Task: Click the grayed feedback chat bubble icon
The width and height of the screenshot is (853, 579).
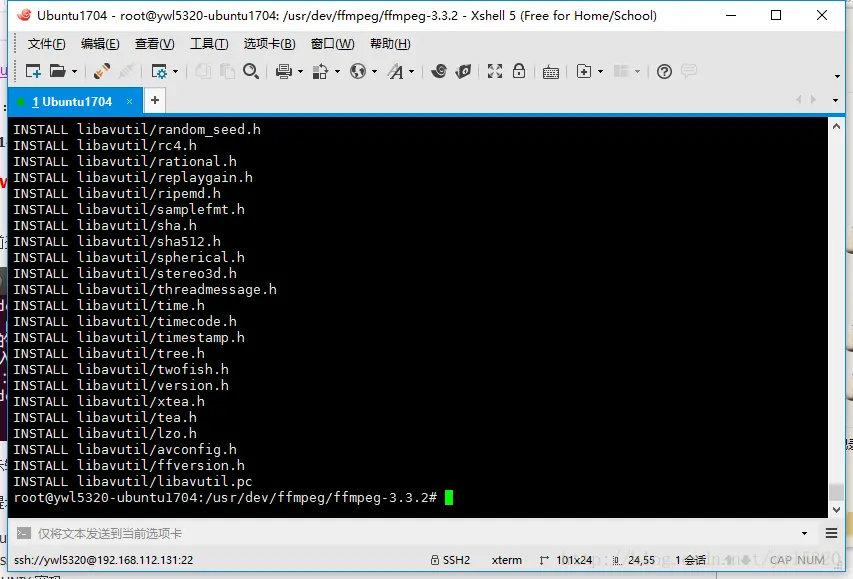Action: coord(689,71)
